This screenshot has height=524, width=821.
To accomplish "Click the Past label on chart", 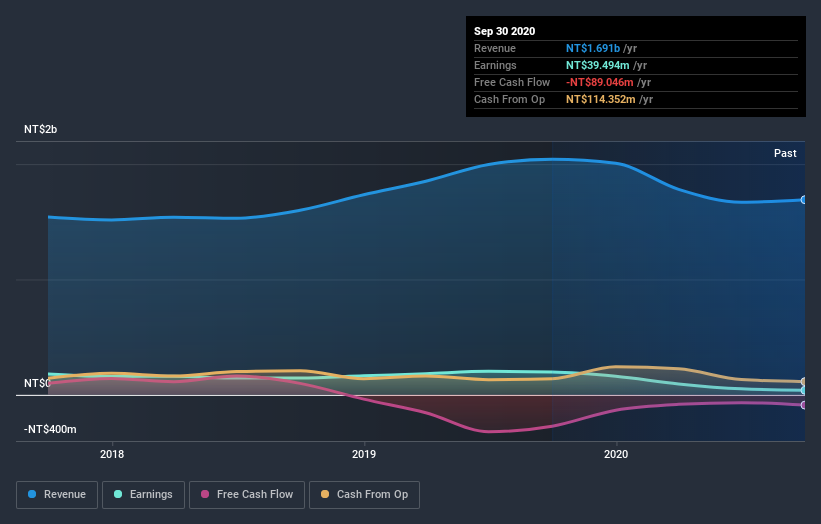I will click(x=785, y=153).
